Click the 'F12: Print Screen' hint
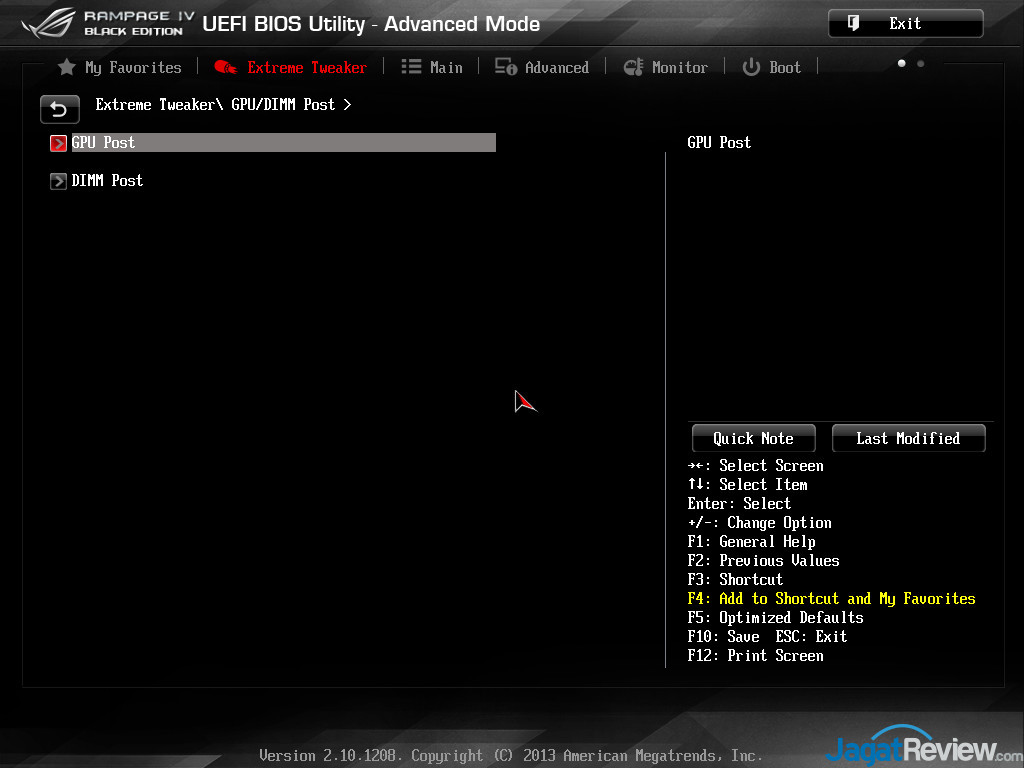This screenshot has height=768, width=1024. pyautogui.click(x=756, y=655)
